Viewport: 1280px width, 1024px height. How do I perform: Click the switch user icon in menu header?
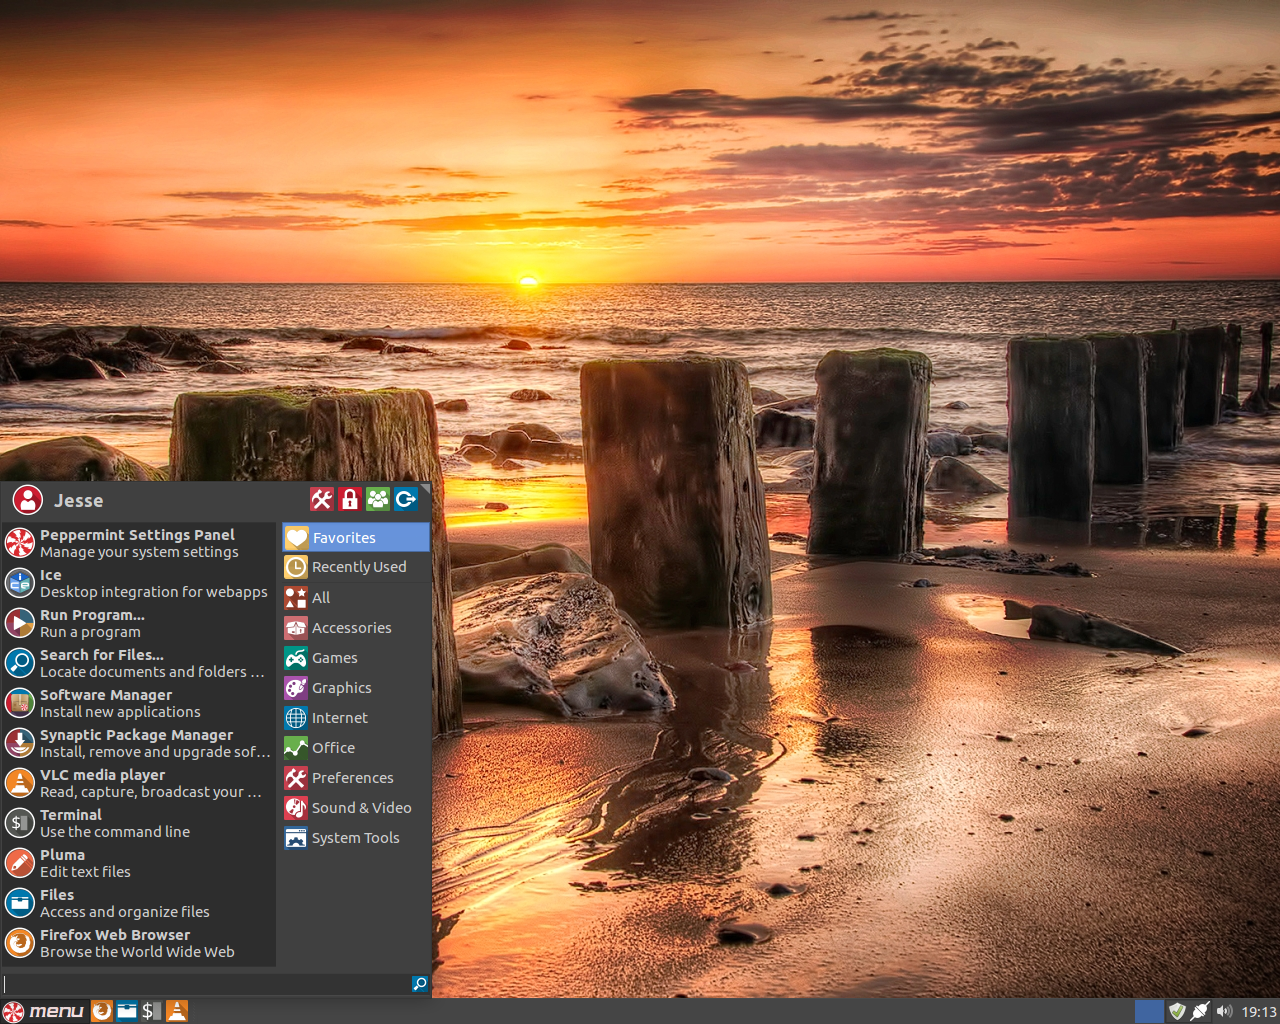pos(377,499)
